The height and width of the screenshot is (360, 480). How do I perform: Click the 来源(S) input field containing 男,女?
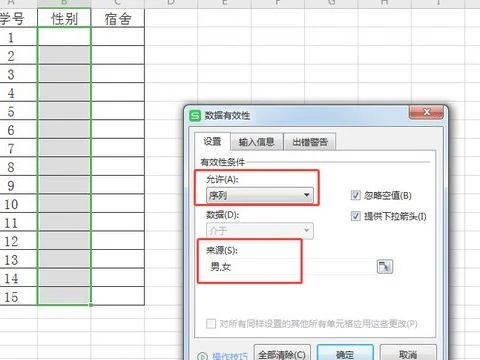[x=290, y=267]
